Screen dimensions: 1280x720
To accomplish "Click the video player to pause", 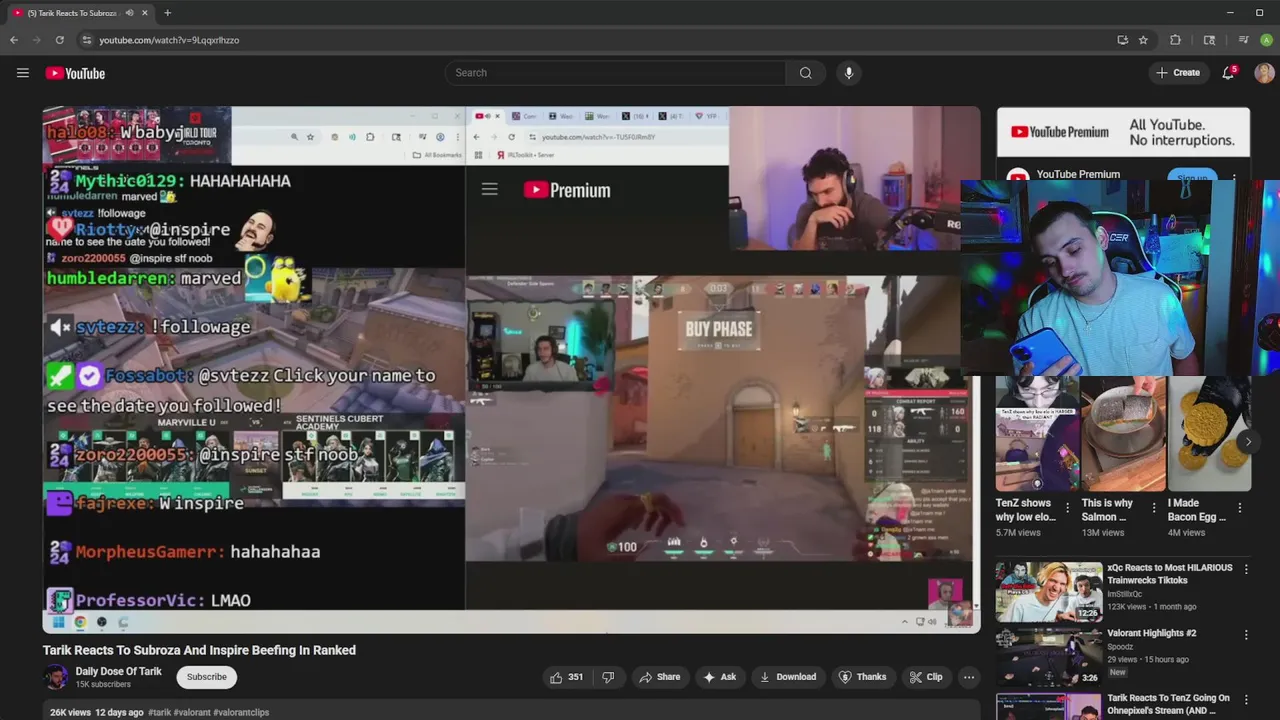I will [x=511, y=370].
